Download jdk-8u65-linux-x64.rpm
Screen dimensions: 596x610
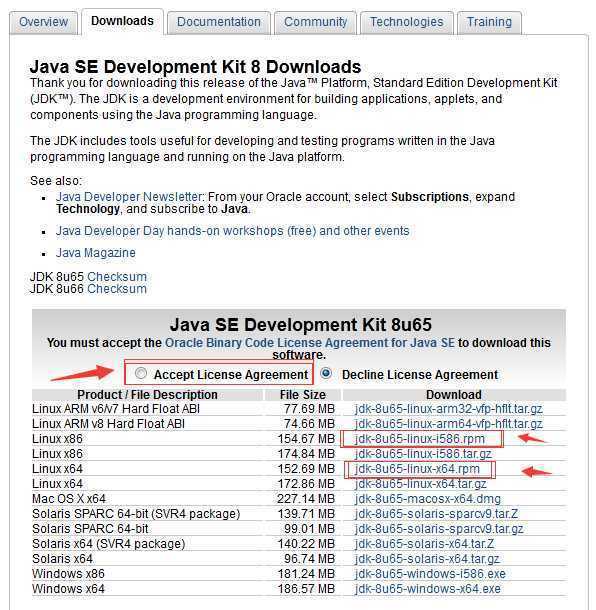[417, 469]
